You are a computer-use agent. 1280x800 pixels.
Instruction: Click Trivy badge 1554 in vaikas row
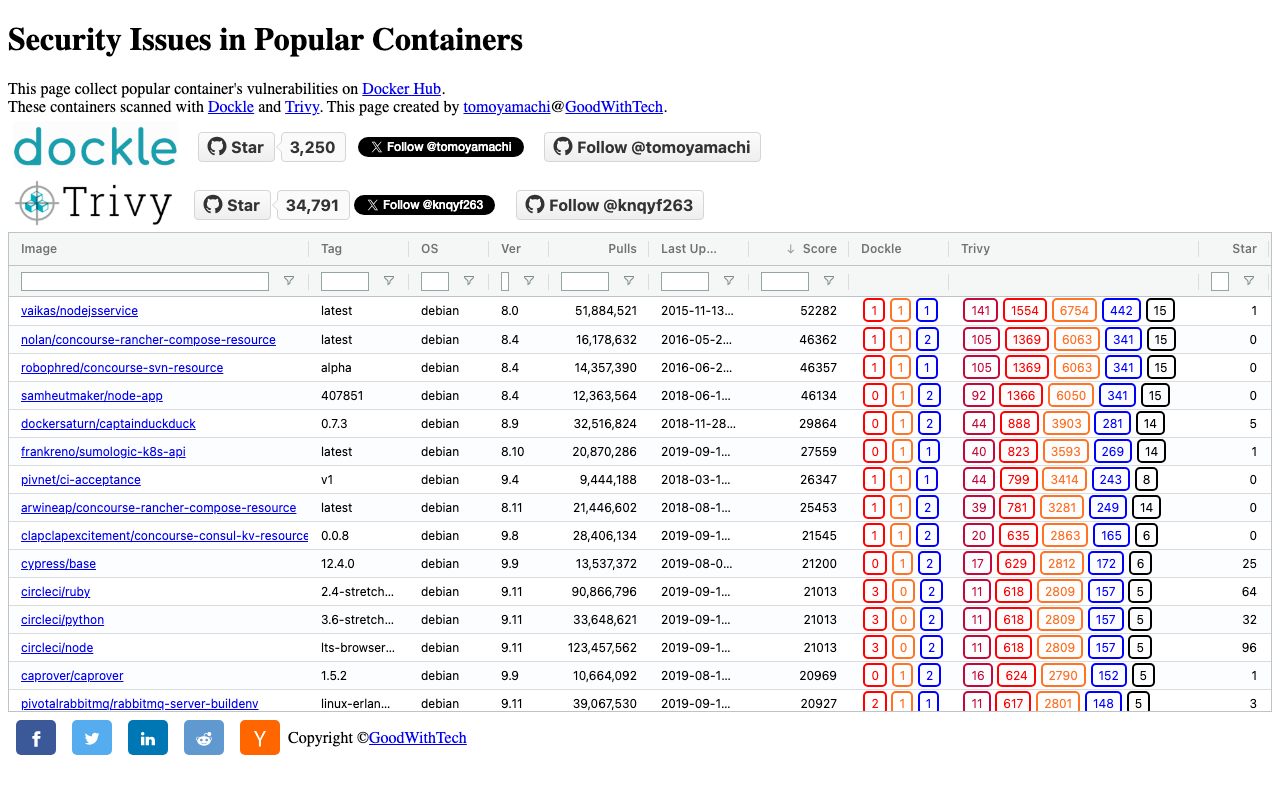pyautogui.click(x=1025, y=311)
